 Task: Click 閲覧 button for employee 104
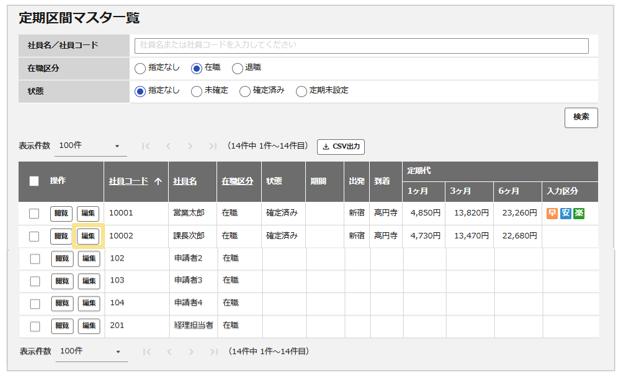coord(62,303)
